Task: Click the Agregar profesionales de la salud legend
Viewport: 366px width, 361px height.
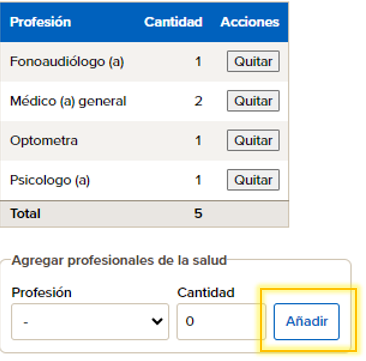Action: 119,260
